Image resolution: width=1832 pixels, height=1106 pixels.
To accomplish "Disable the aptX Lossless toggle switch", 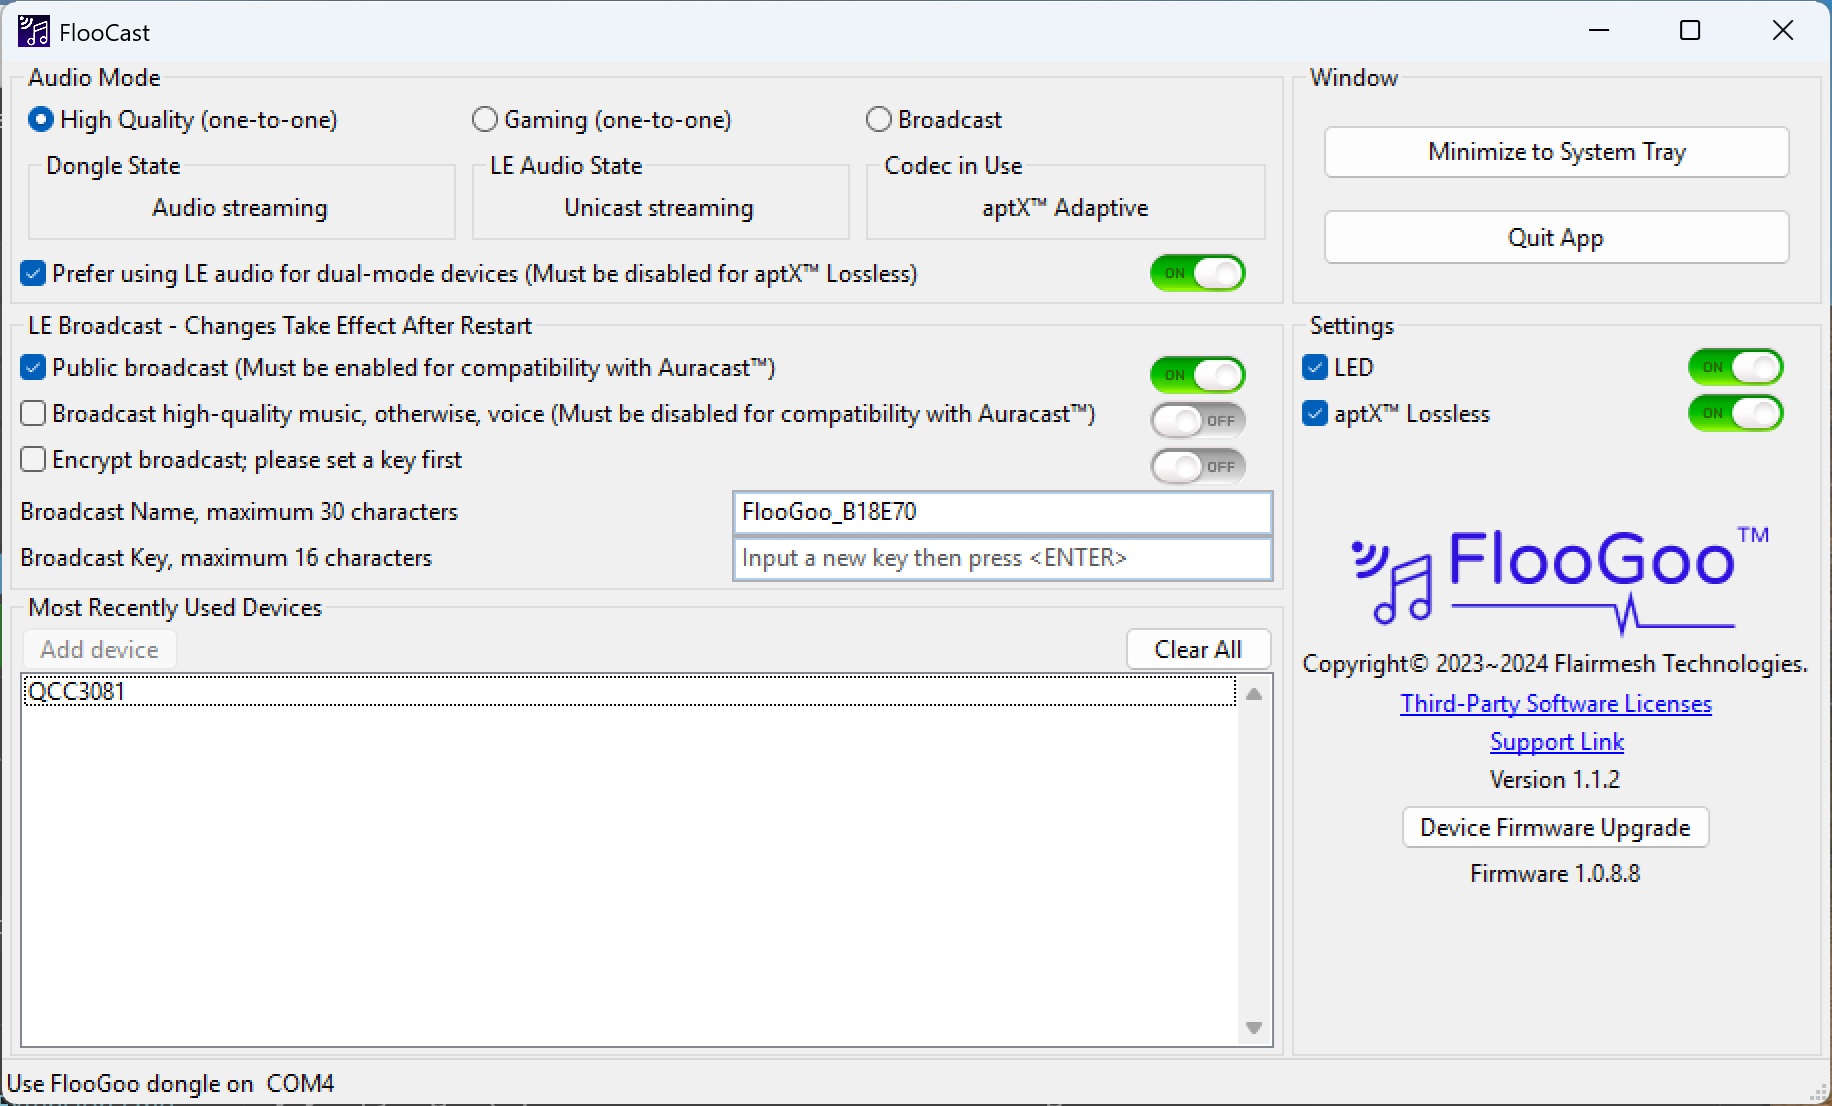I will tap(1735, 413).
